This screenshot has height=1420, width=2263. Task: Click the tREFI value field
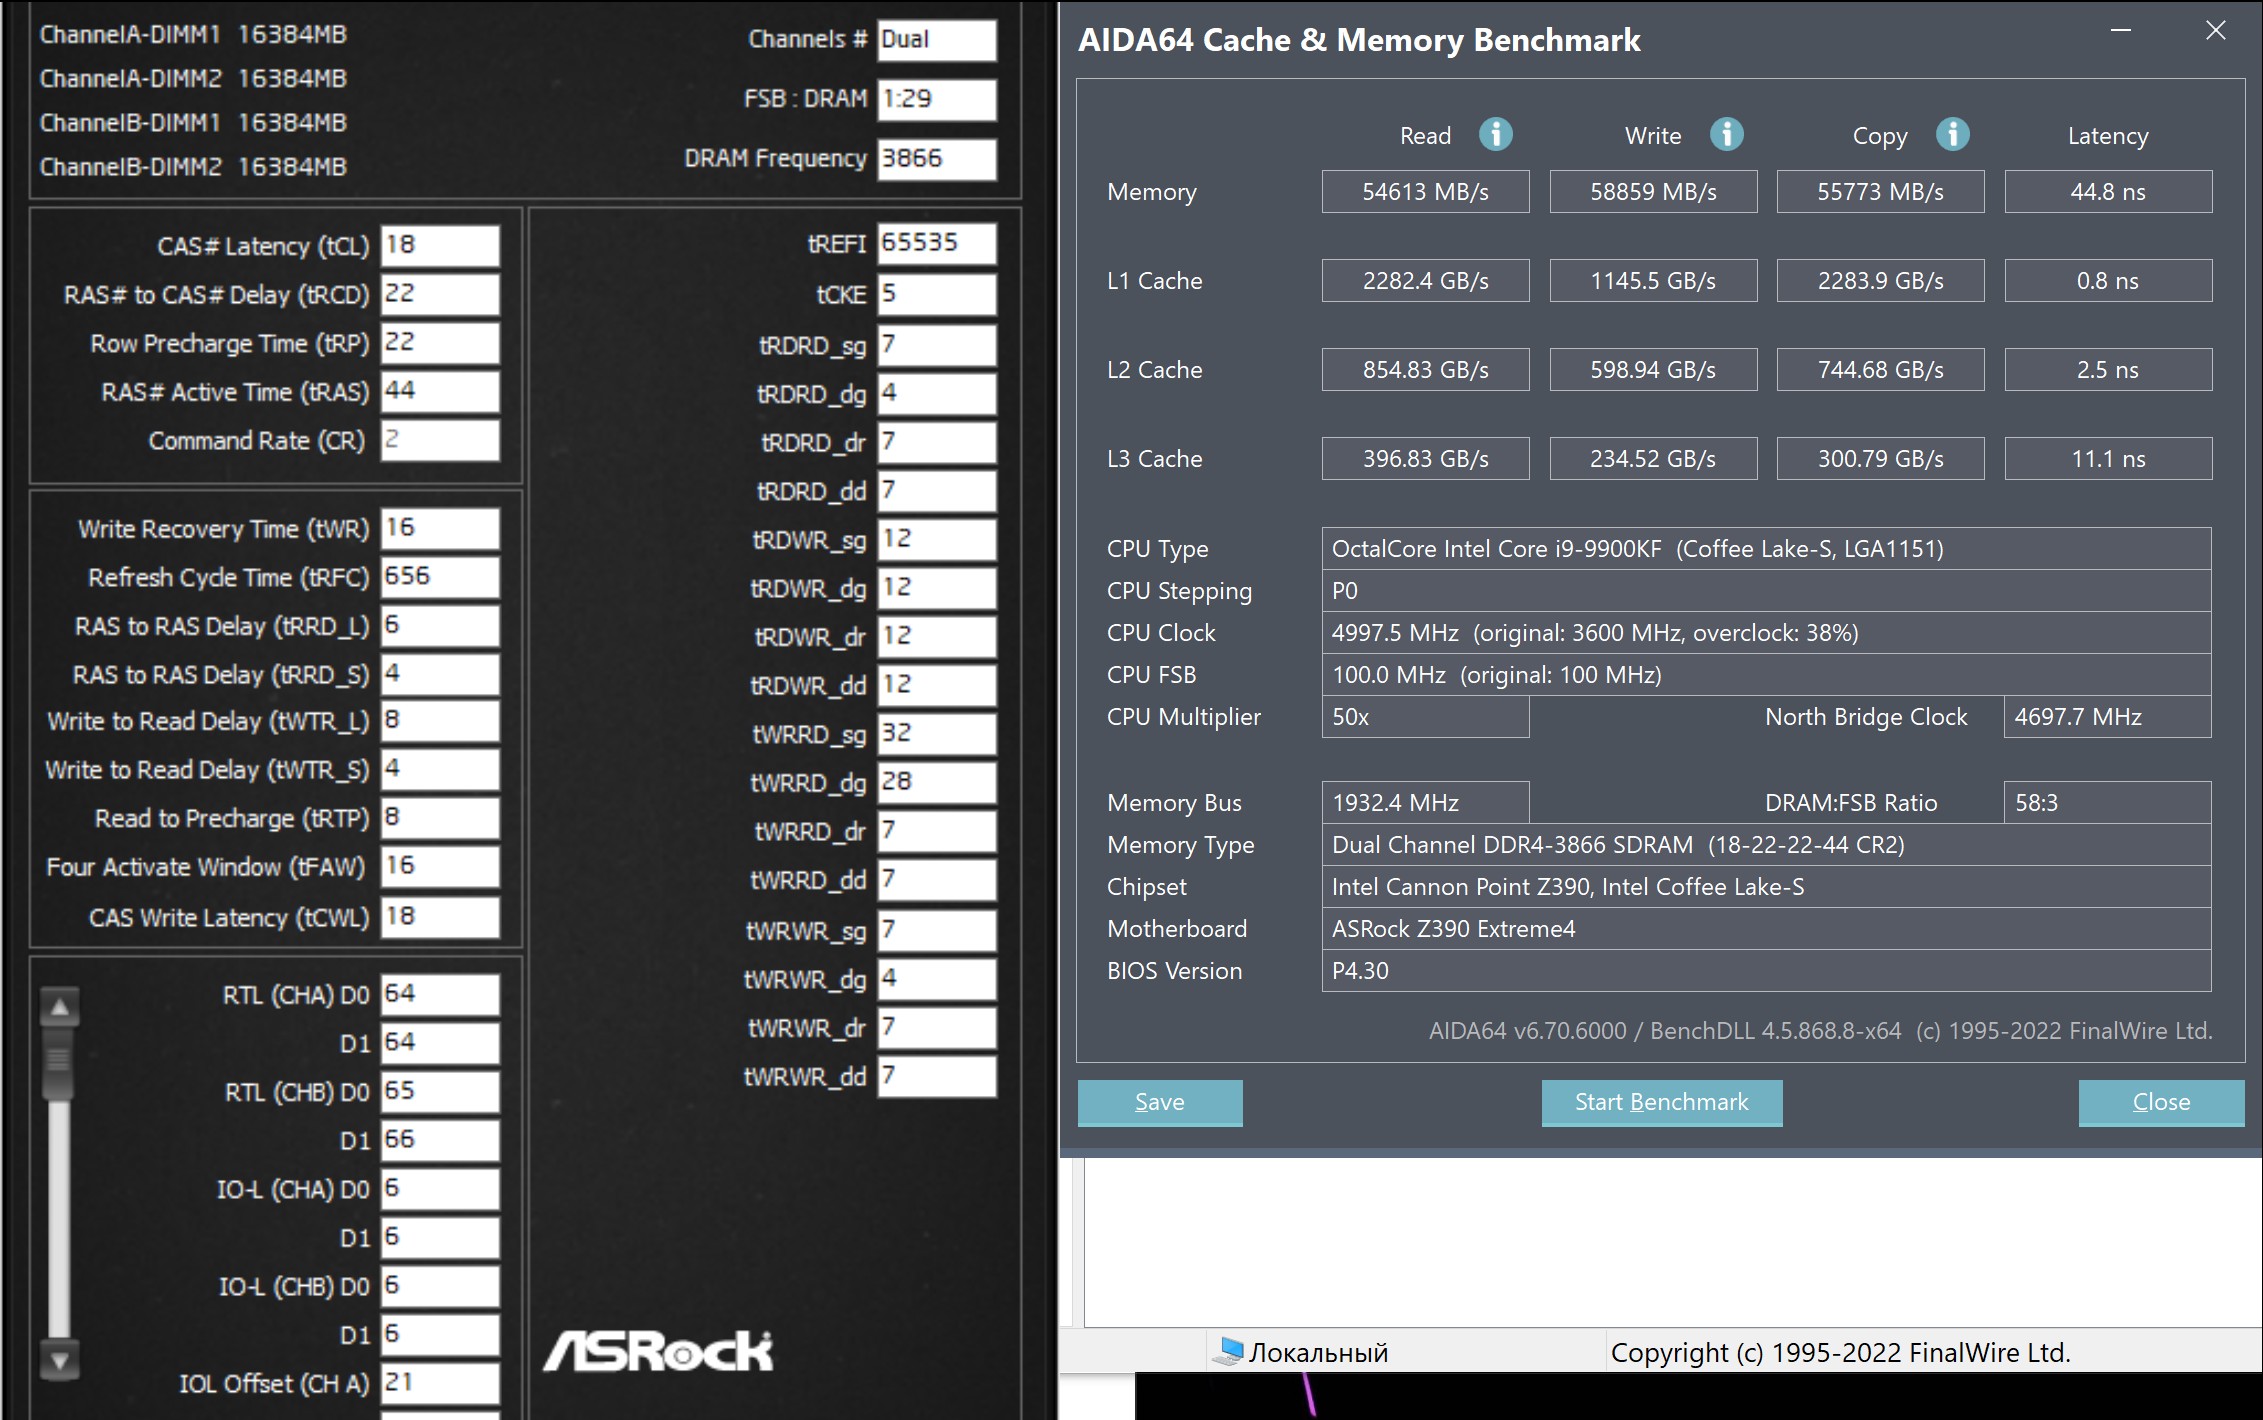tap(936, 244)
